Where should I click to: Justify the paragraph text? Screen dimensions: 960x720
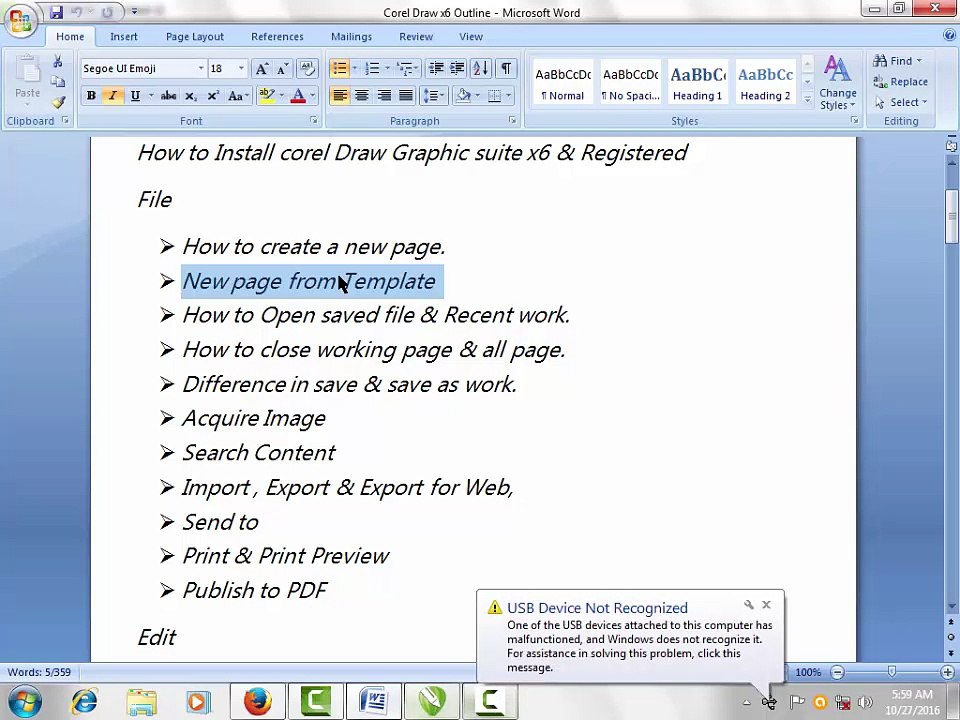(406, 96)
